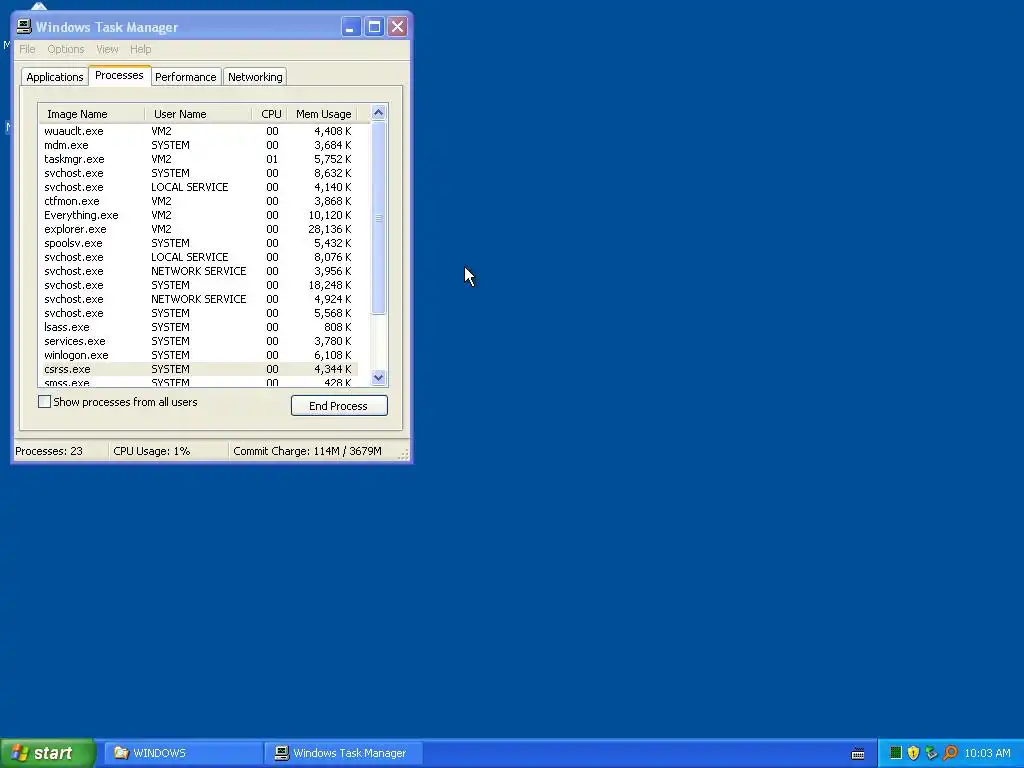Image resolution: width=1024 pixels, height=768 pixels.
Task: Select the services.exe process row
Action: click(199, 341)
